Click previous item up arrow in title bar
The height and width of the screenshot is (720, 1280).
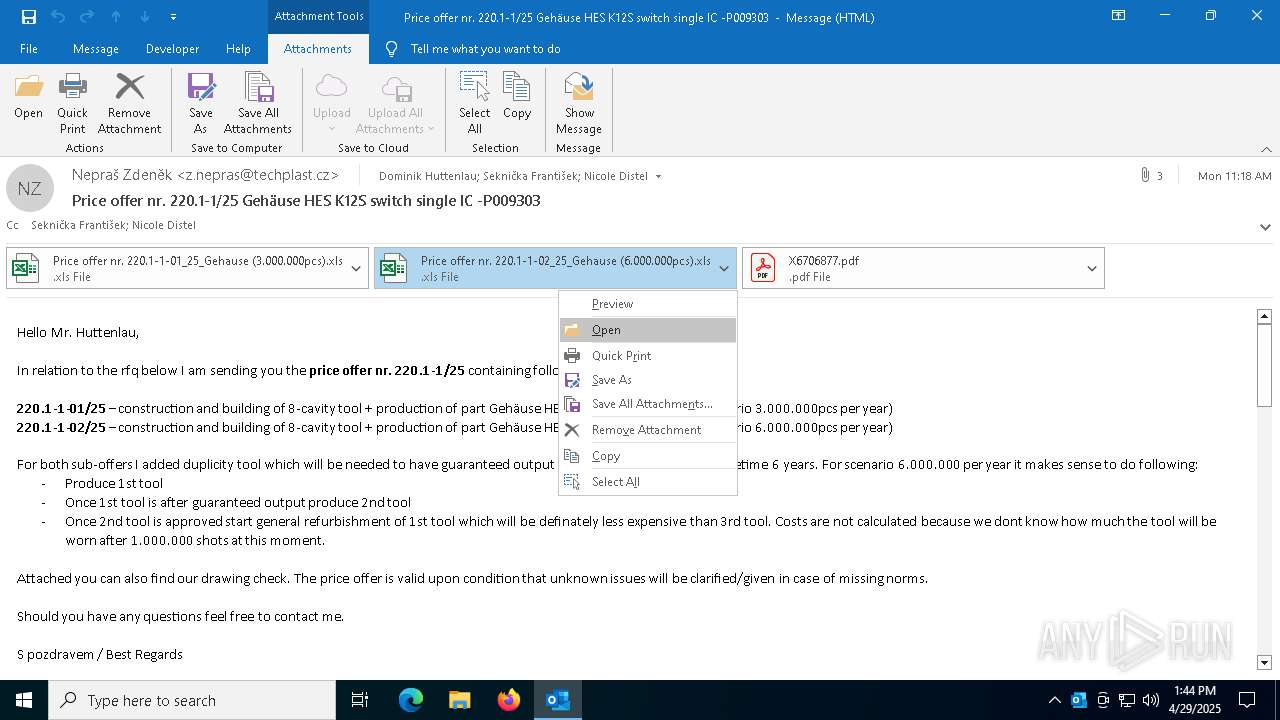tap(116, 17)
